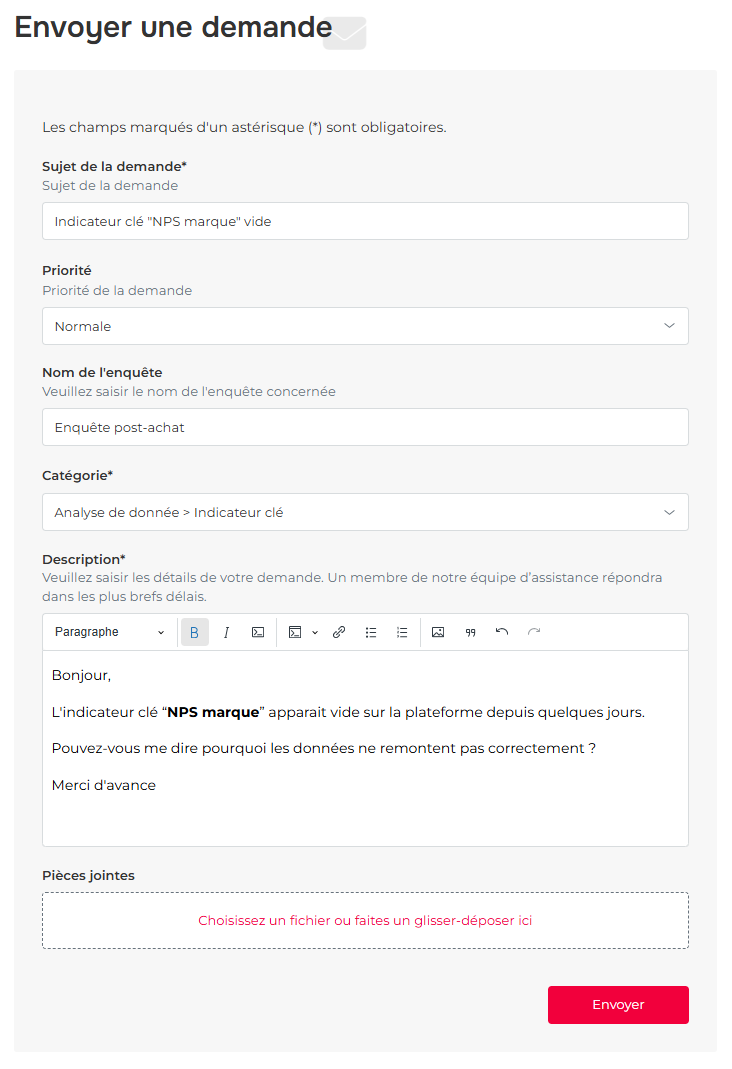The height and width of the screenshot is (1069, 732).
Task: Click the Nom de l'enquête field
Action: point(365,427)
